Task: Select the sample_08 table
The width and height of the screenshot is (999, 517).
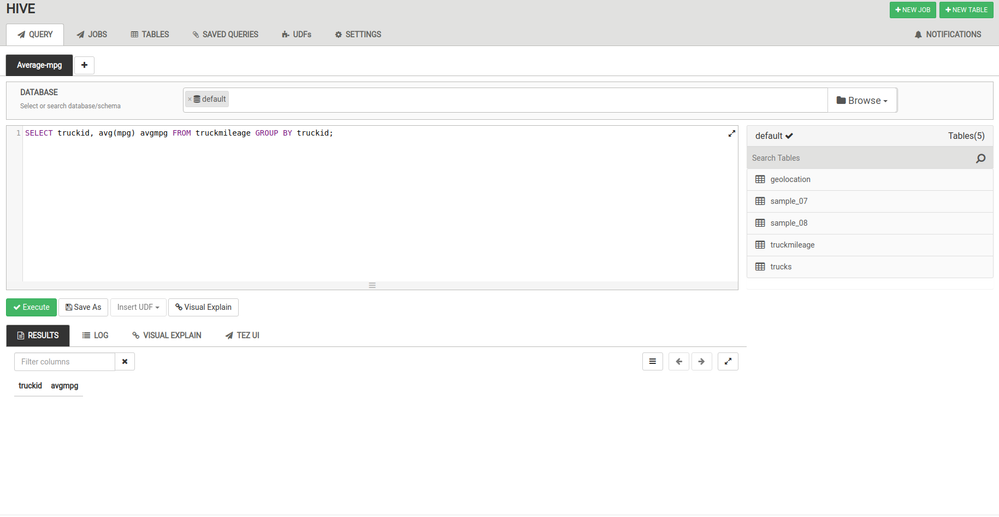Action: tap(870, 223)
